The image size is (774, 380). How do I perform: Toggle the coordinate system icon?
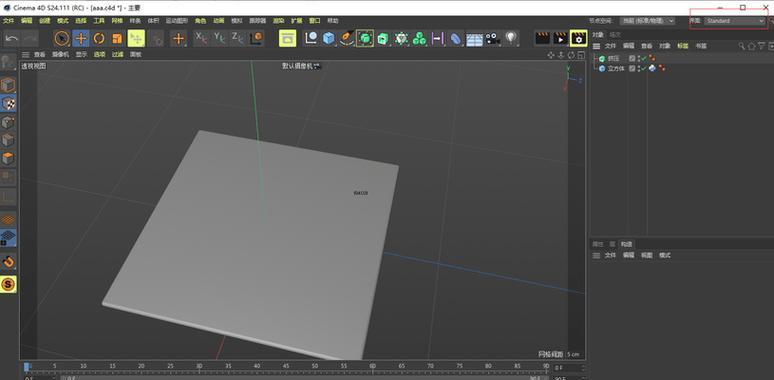coord(256,38)
